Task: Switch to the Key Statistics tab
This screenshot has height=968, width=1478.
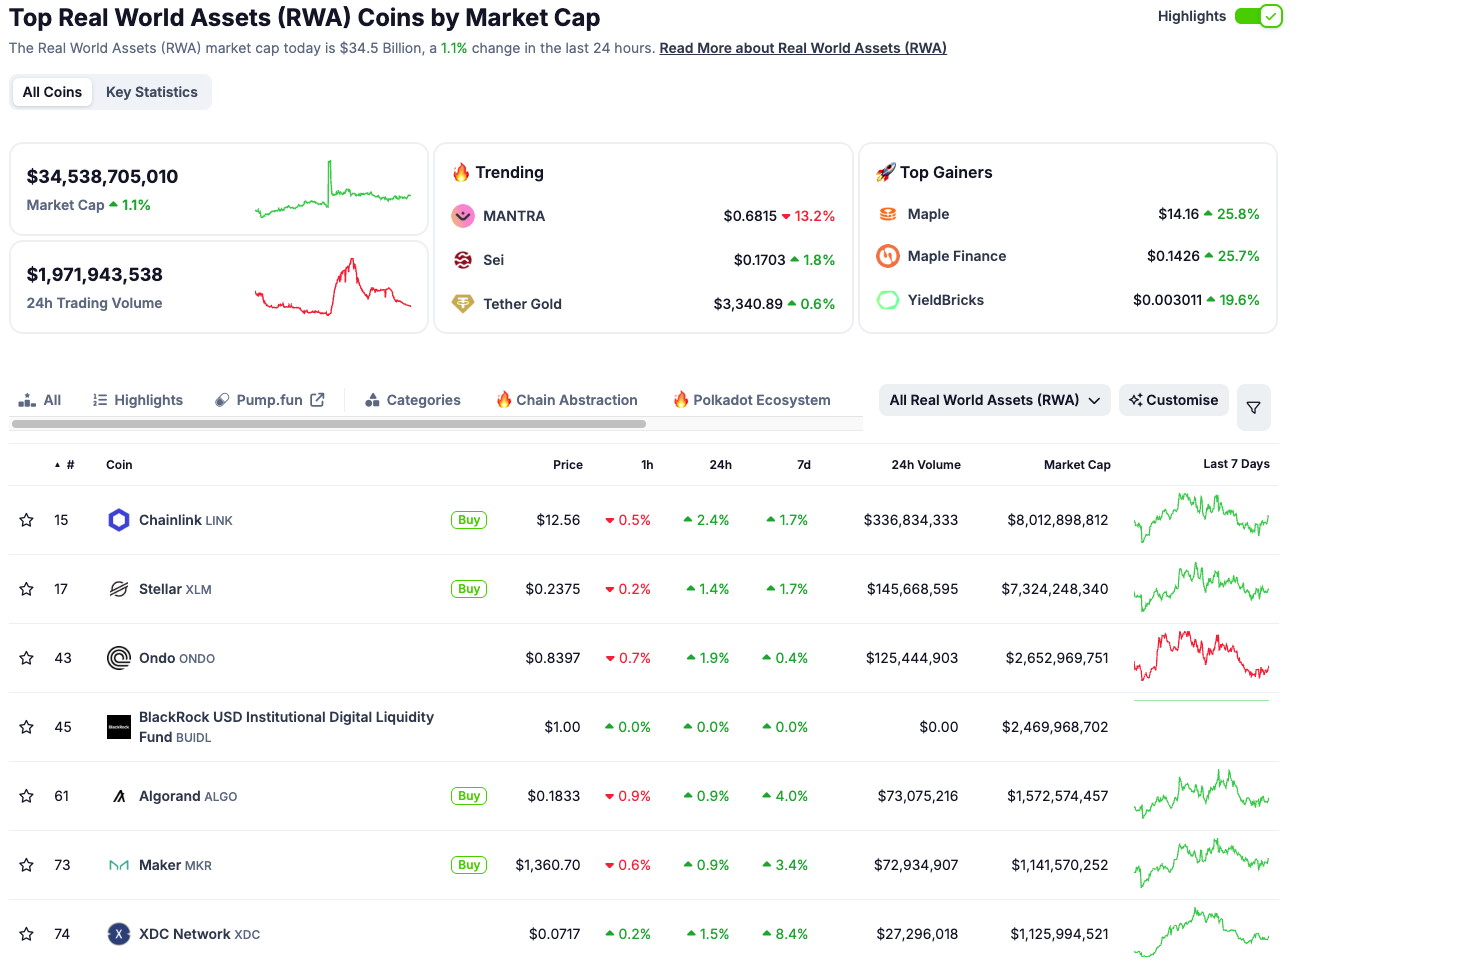Action: point(152,92)
